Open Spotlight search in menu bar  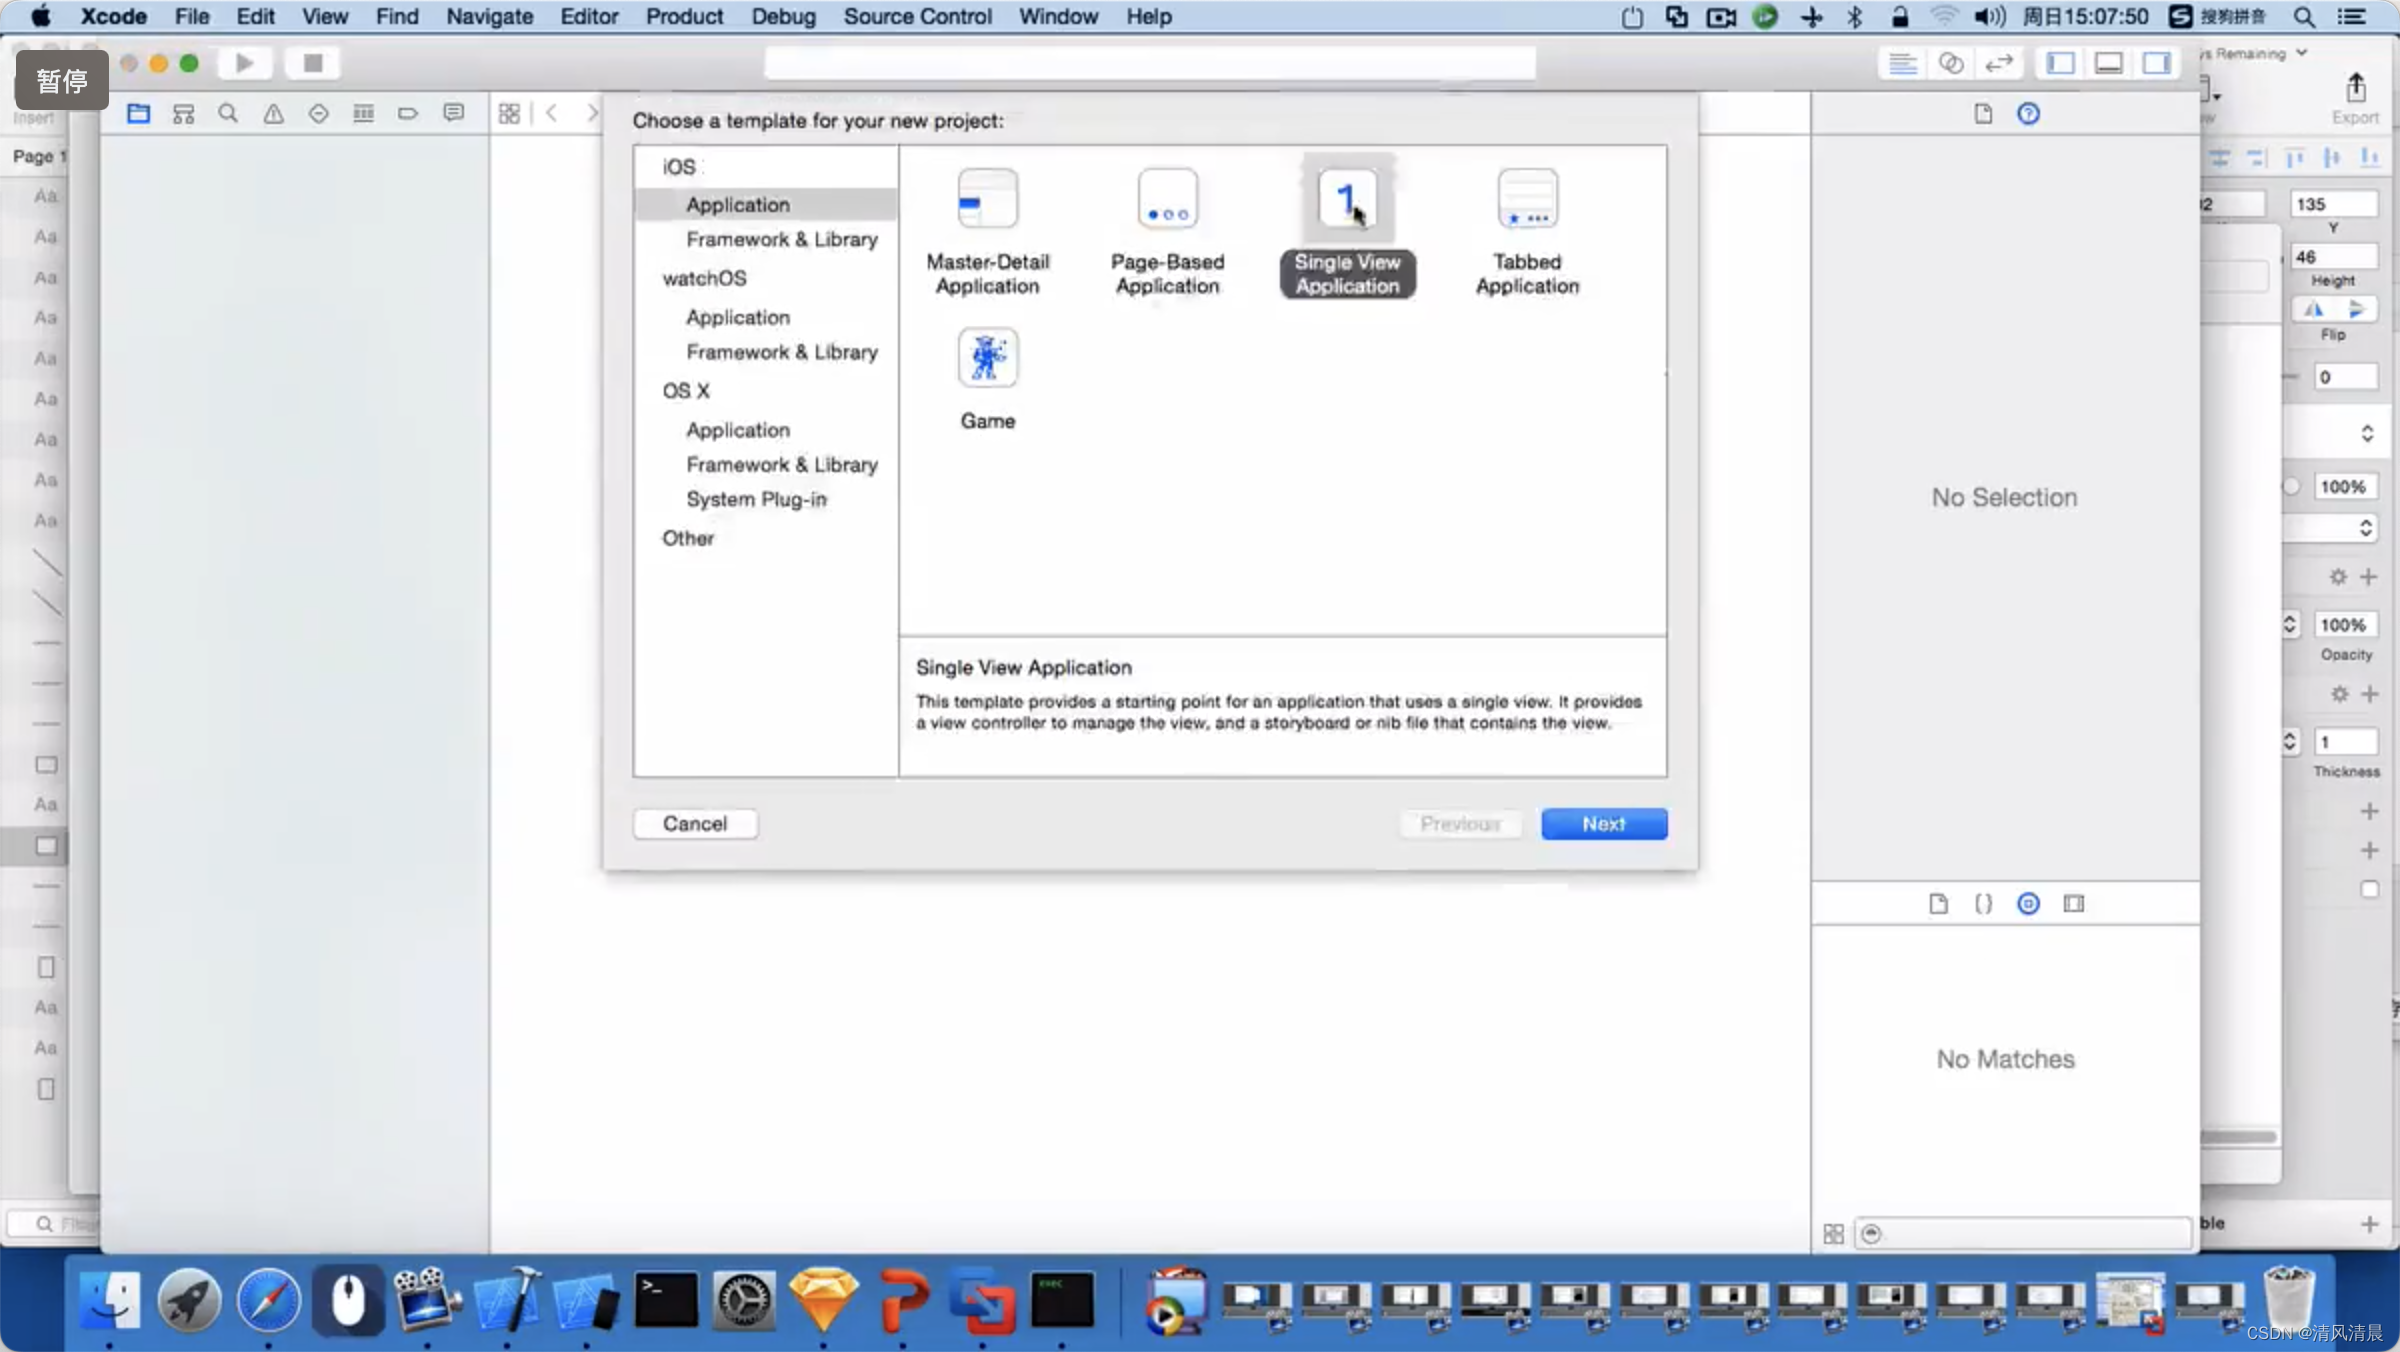pyautogui.click(x=2304, y=16)
